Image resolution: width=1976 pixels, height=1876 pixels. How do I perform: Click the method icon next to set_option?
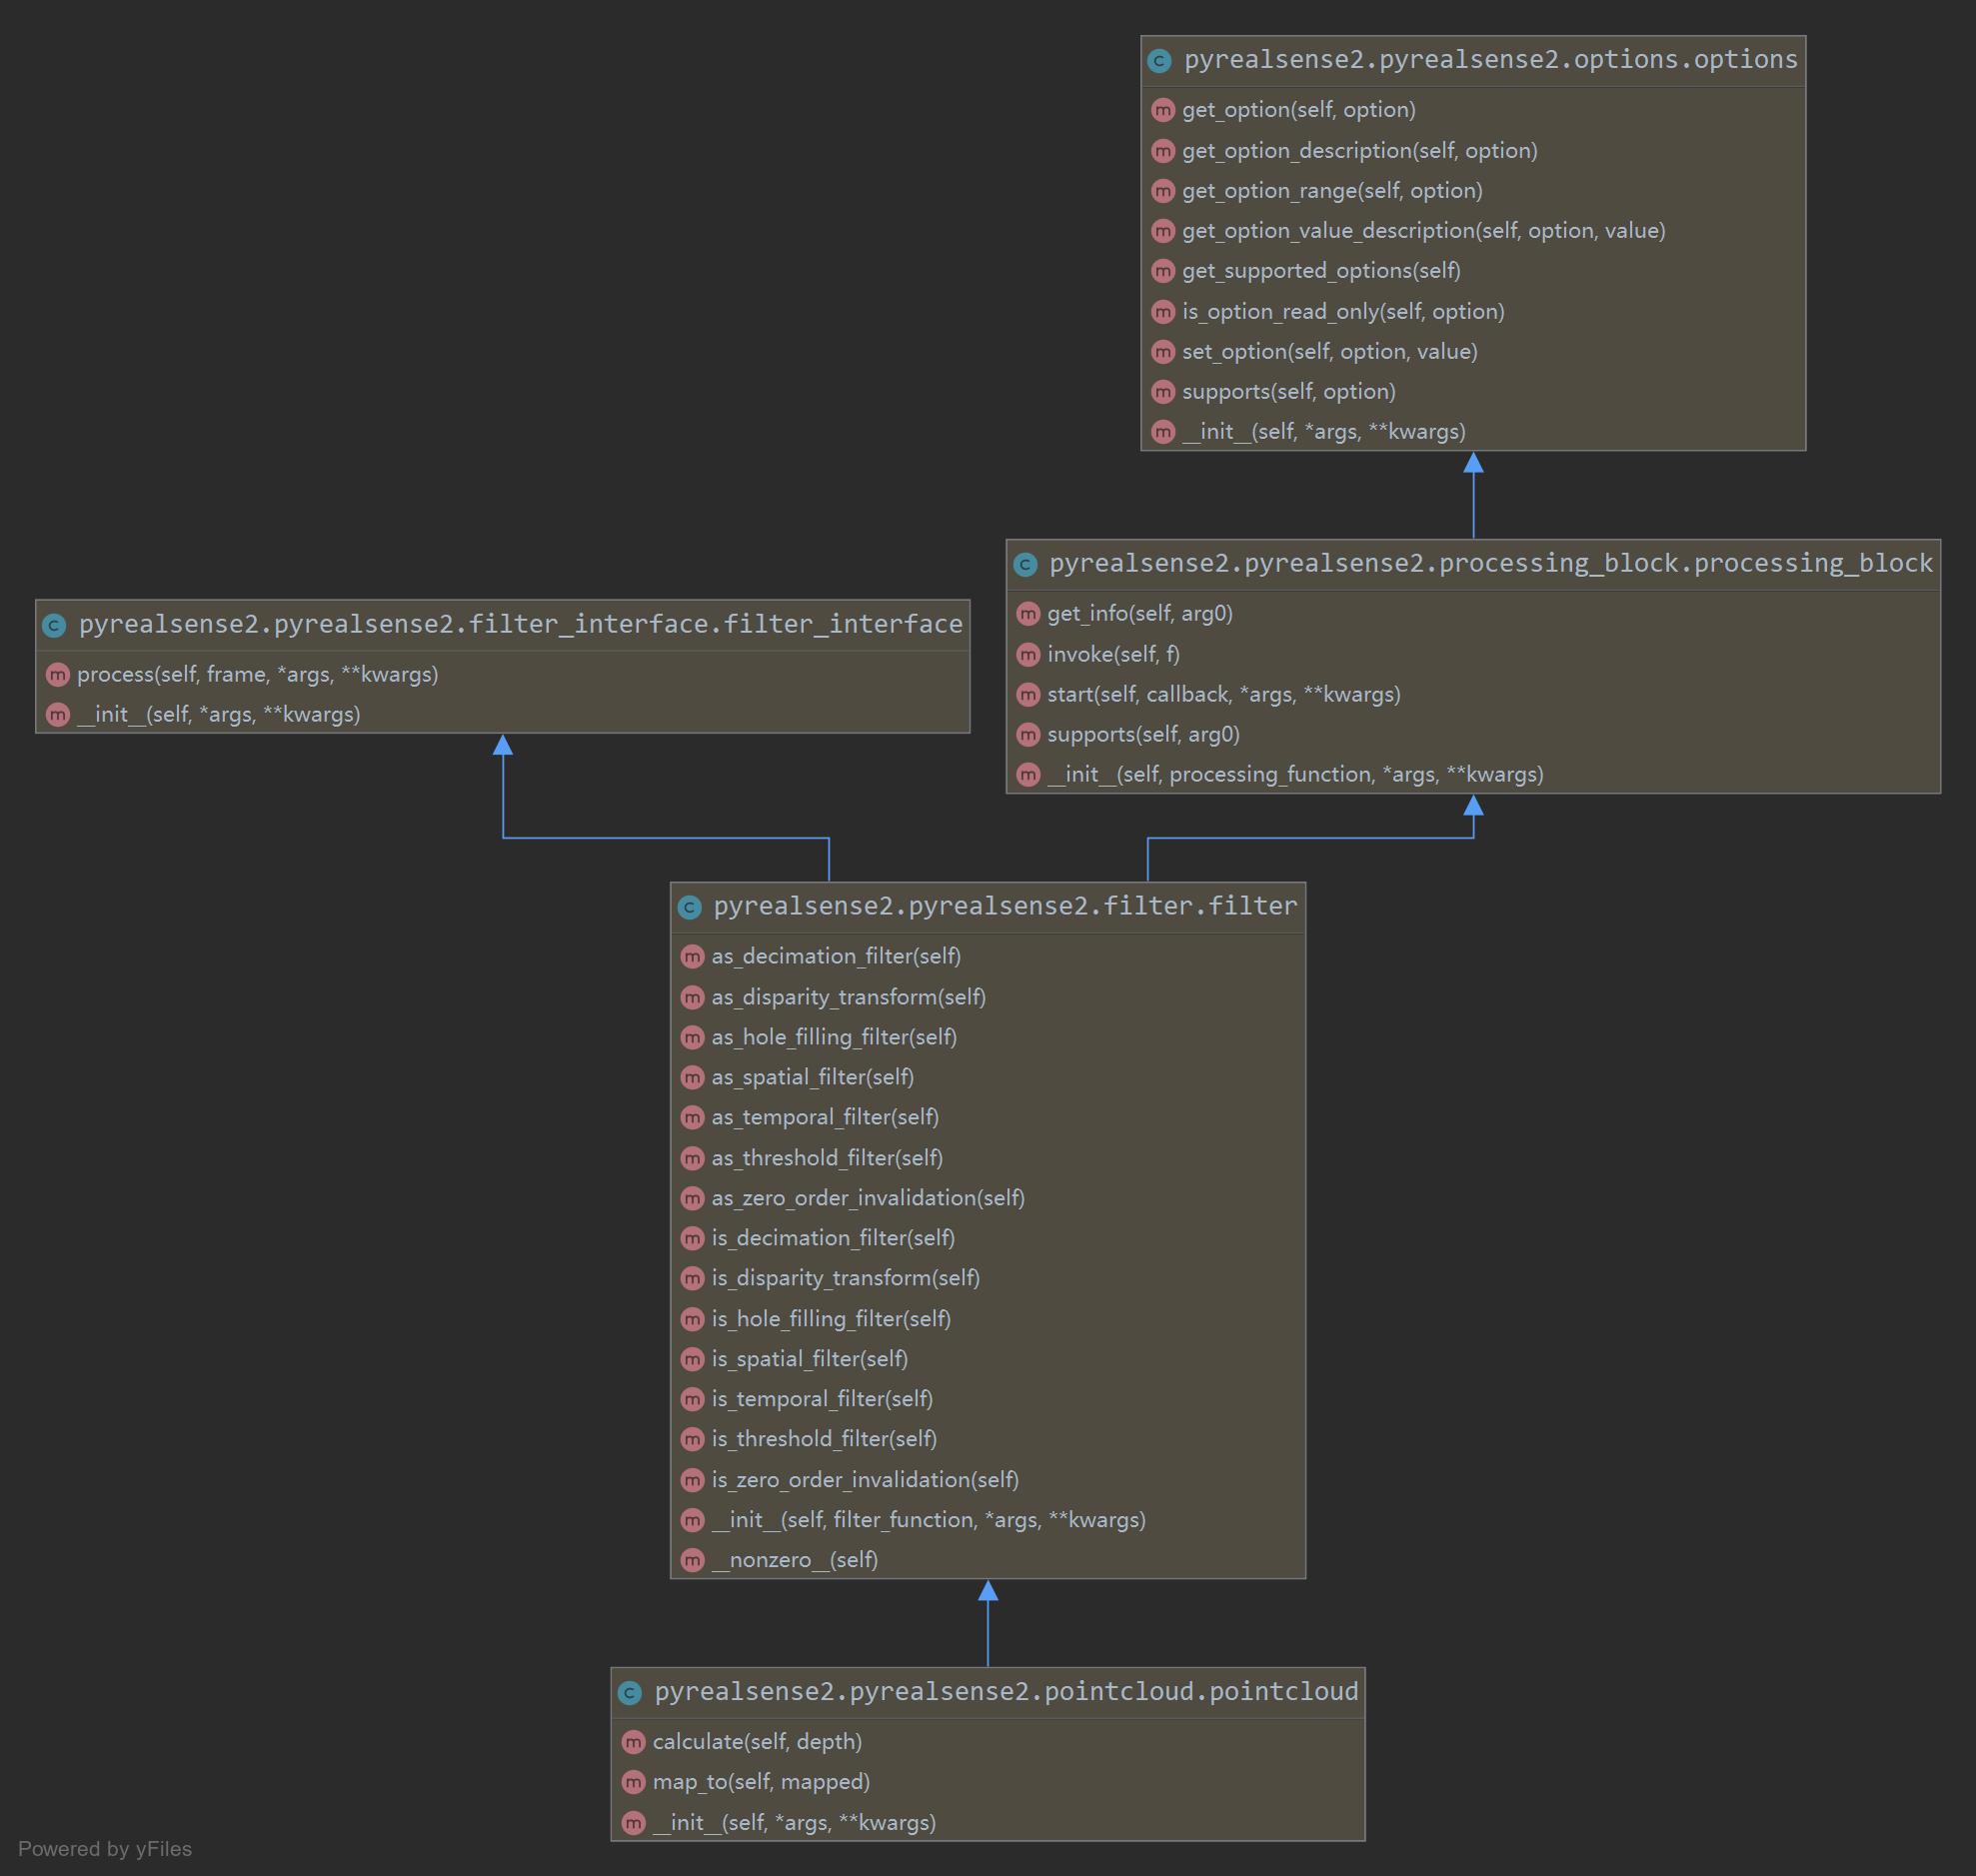coord(1162,352)
